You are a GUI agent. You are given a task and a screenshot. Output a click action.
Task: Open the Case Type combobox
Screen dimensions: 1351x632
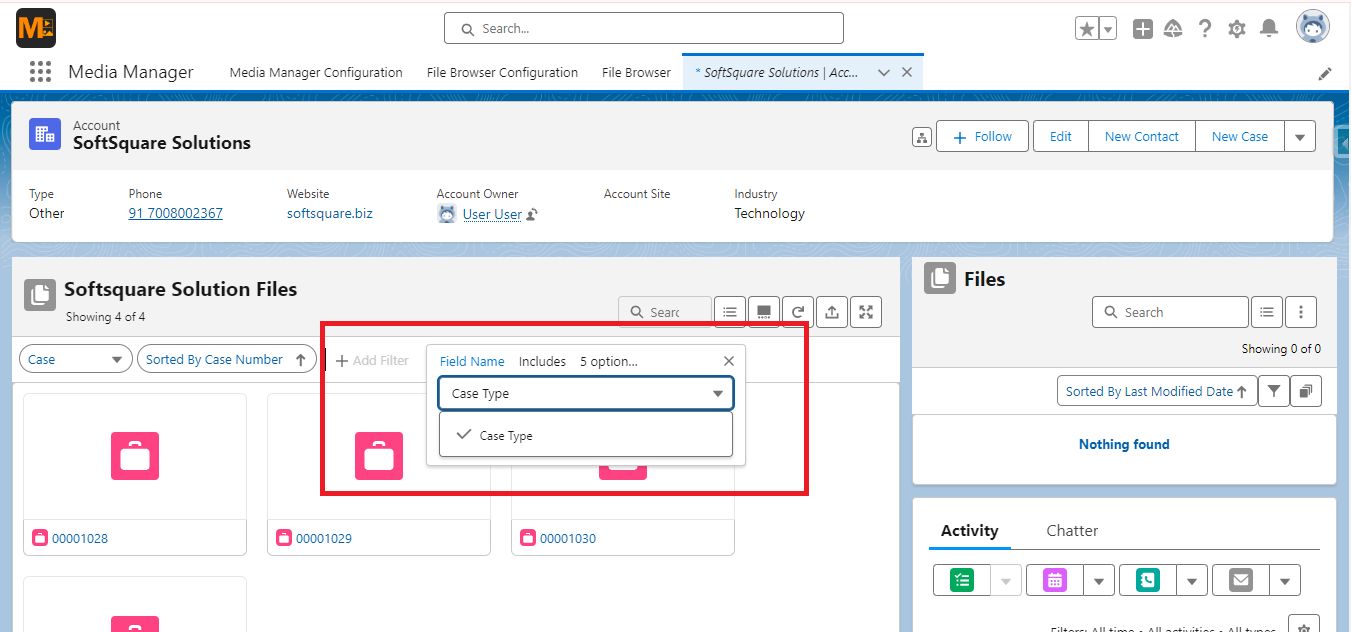pyautogui.click(x=586, y=393)
